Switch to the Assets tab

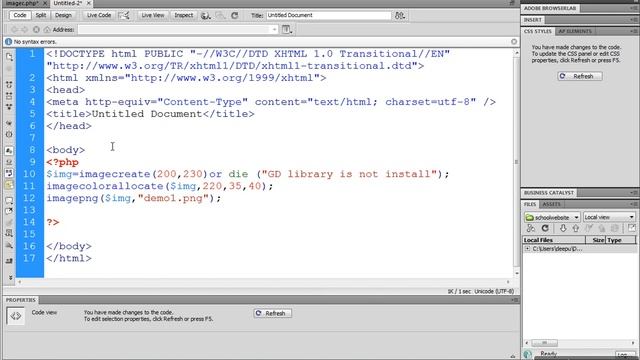pyautogui.click(x=551, y=204)
